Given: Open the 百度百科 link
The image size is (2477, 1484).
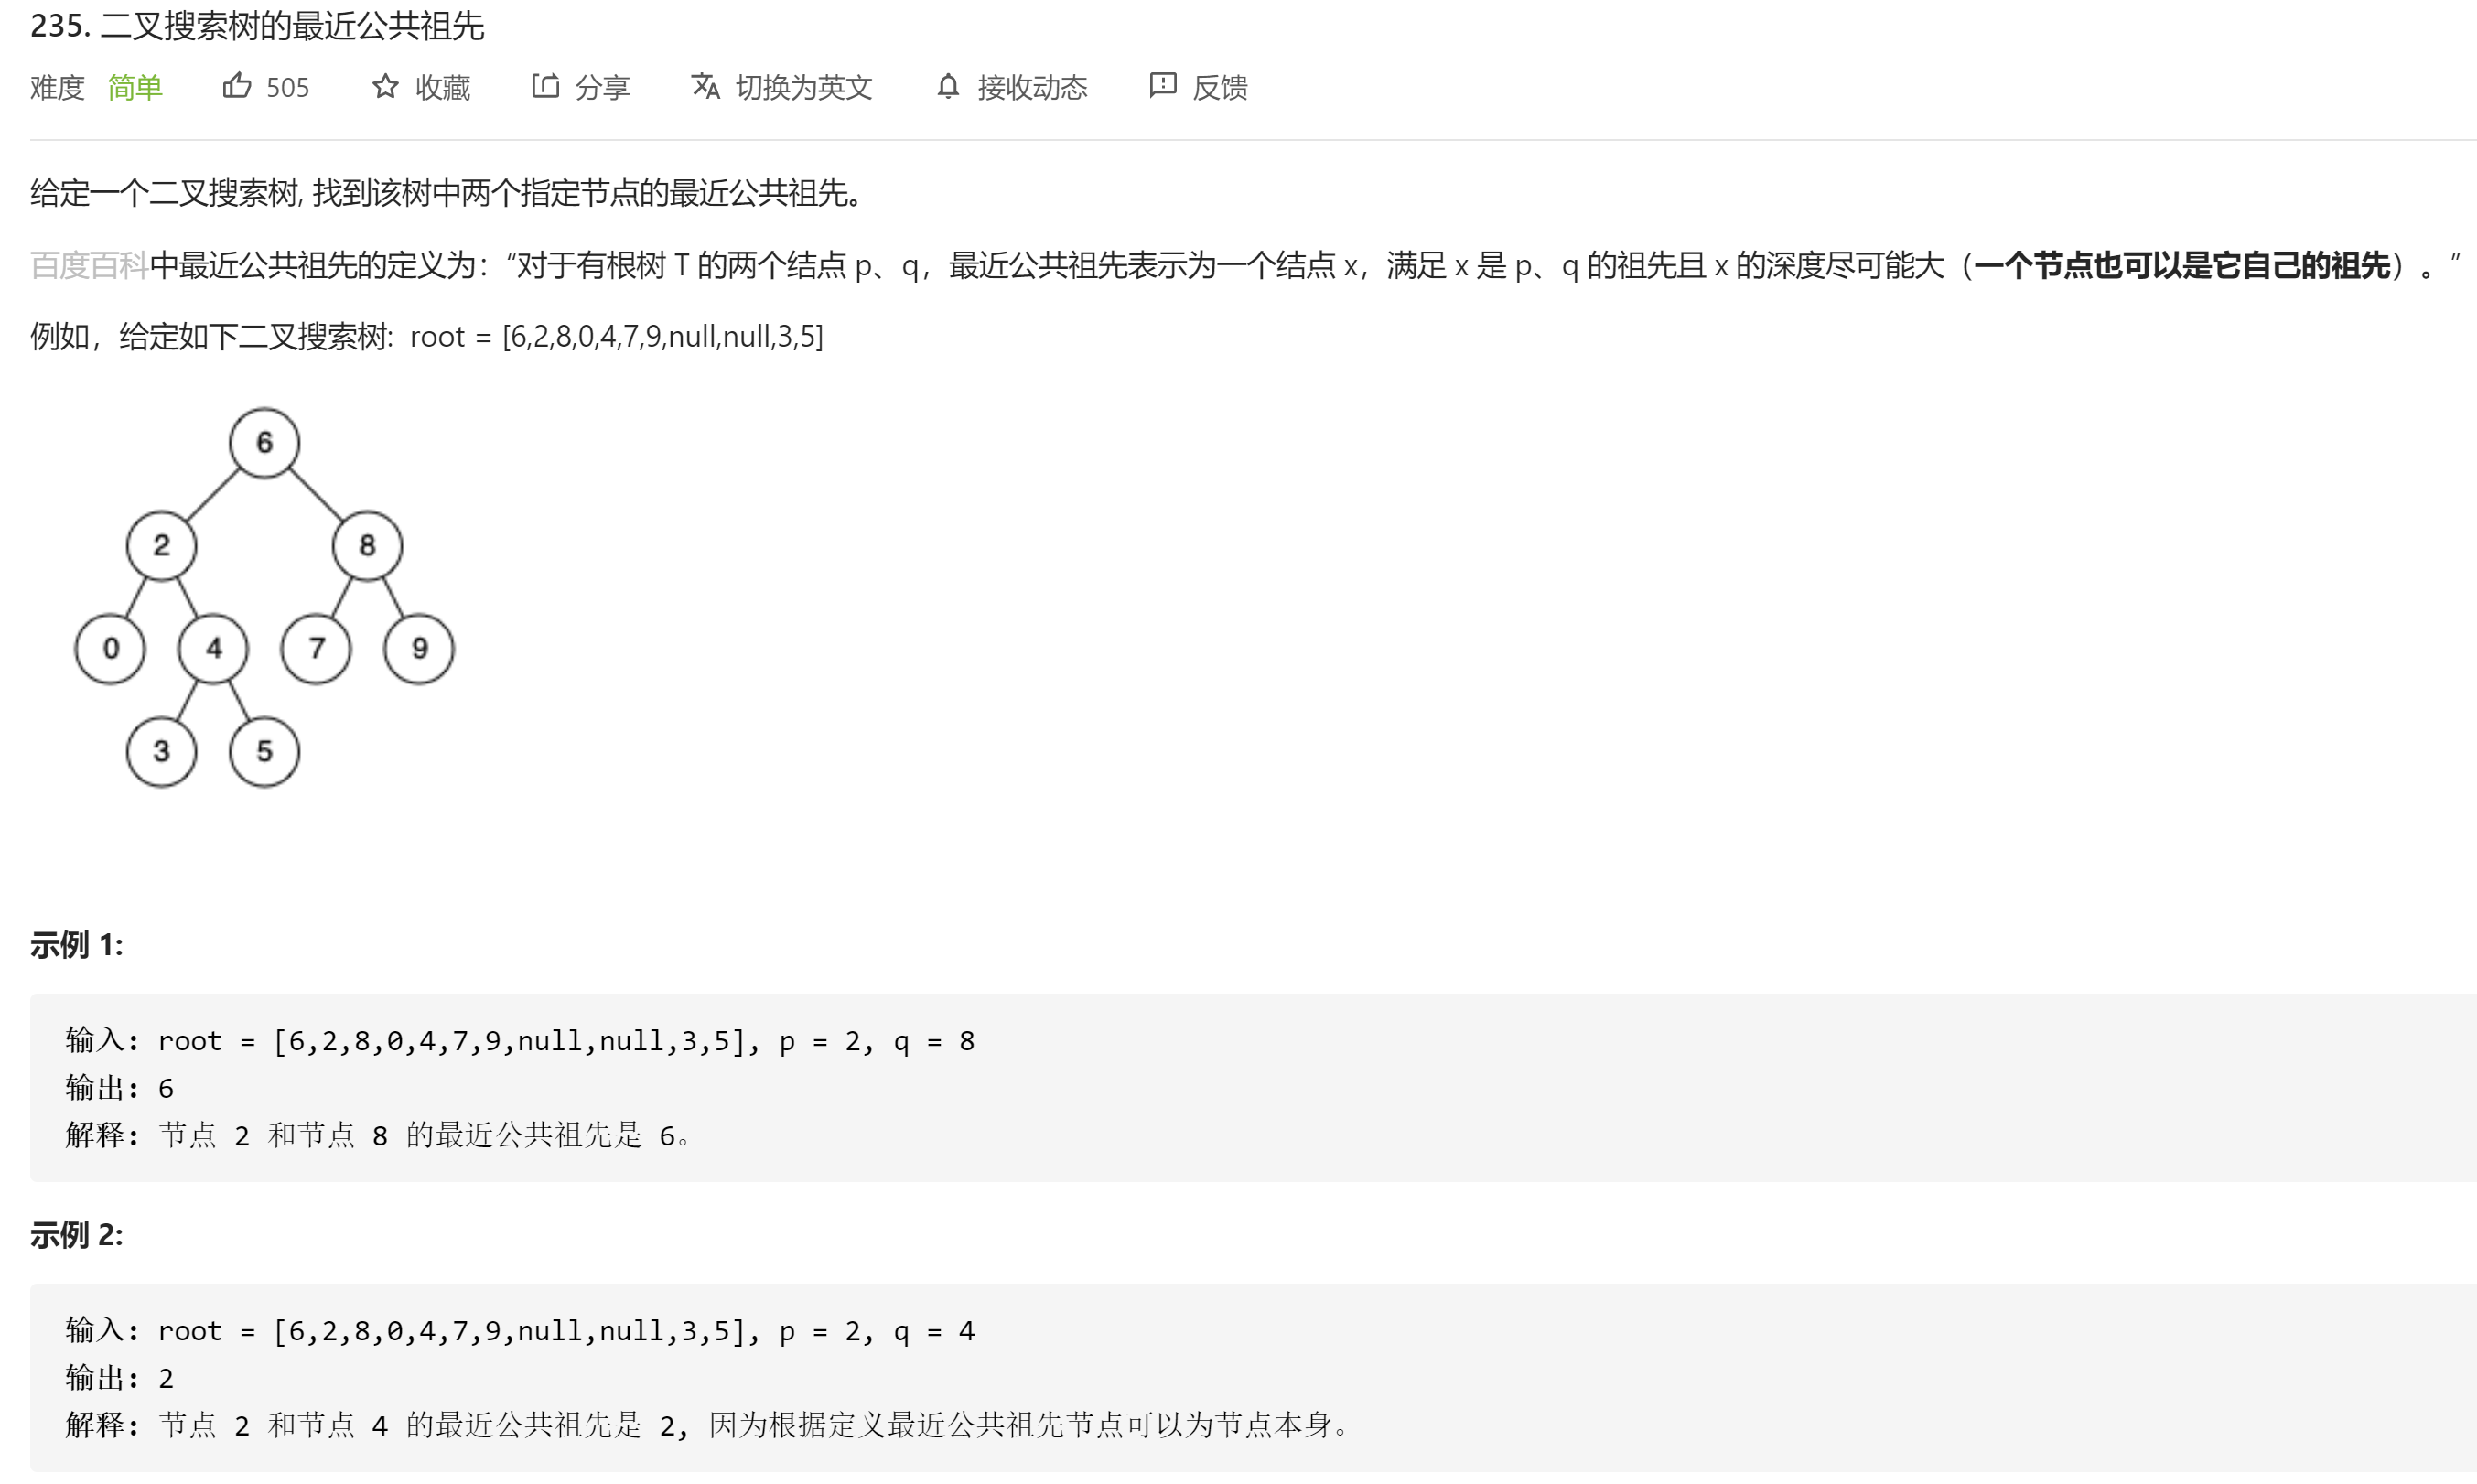Looking at the screenshot, I should (x=89, y=266).
